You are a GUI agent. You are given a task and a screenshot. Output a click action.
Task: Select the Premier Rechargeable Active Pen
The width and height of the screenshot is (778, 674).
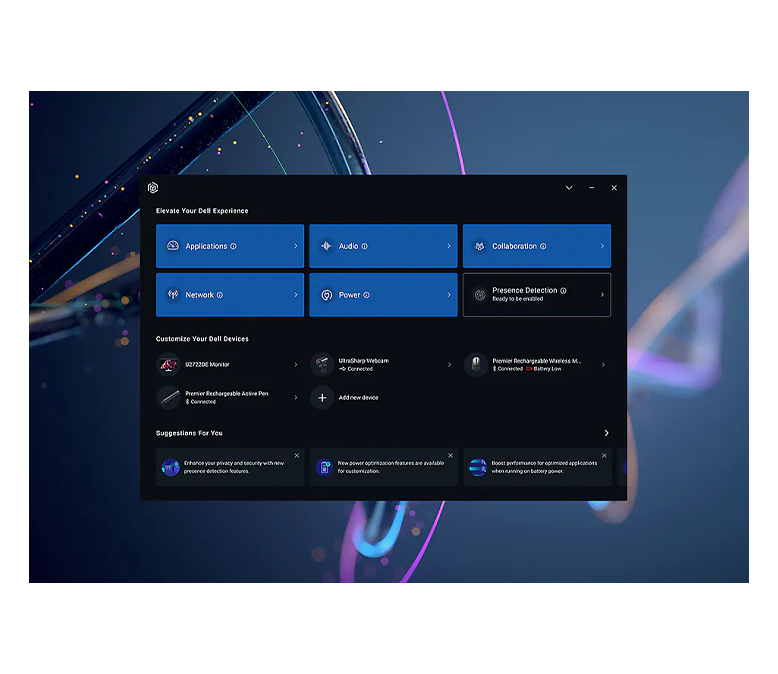[x=228, y=397]
